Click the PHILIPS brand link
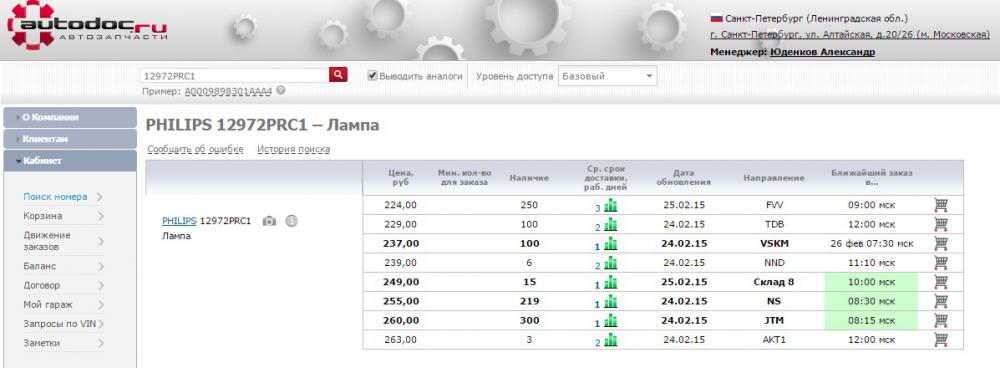This screenshot has width=1000, height=368. (179, 221)
